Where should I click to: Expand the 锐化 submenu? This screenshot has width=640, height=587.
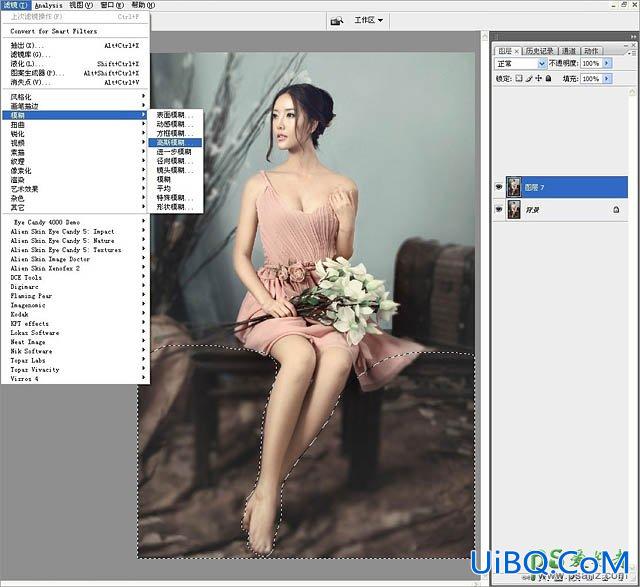[x=75, y=134]
